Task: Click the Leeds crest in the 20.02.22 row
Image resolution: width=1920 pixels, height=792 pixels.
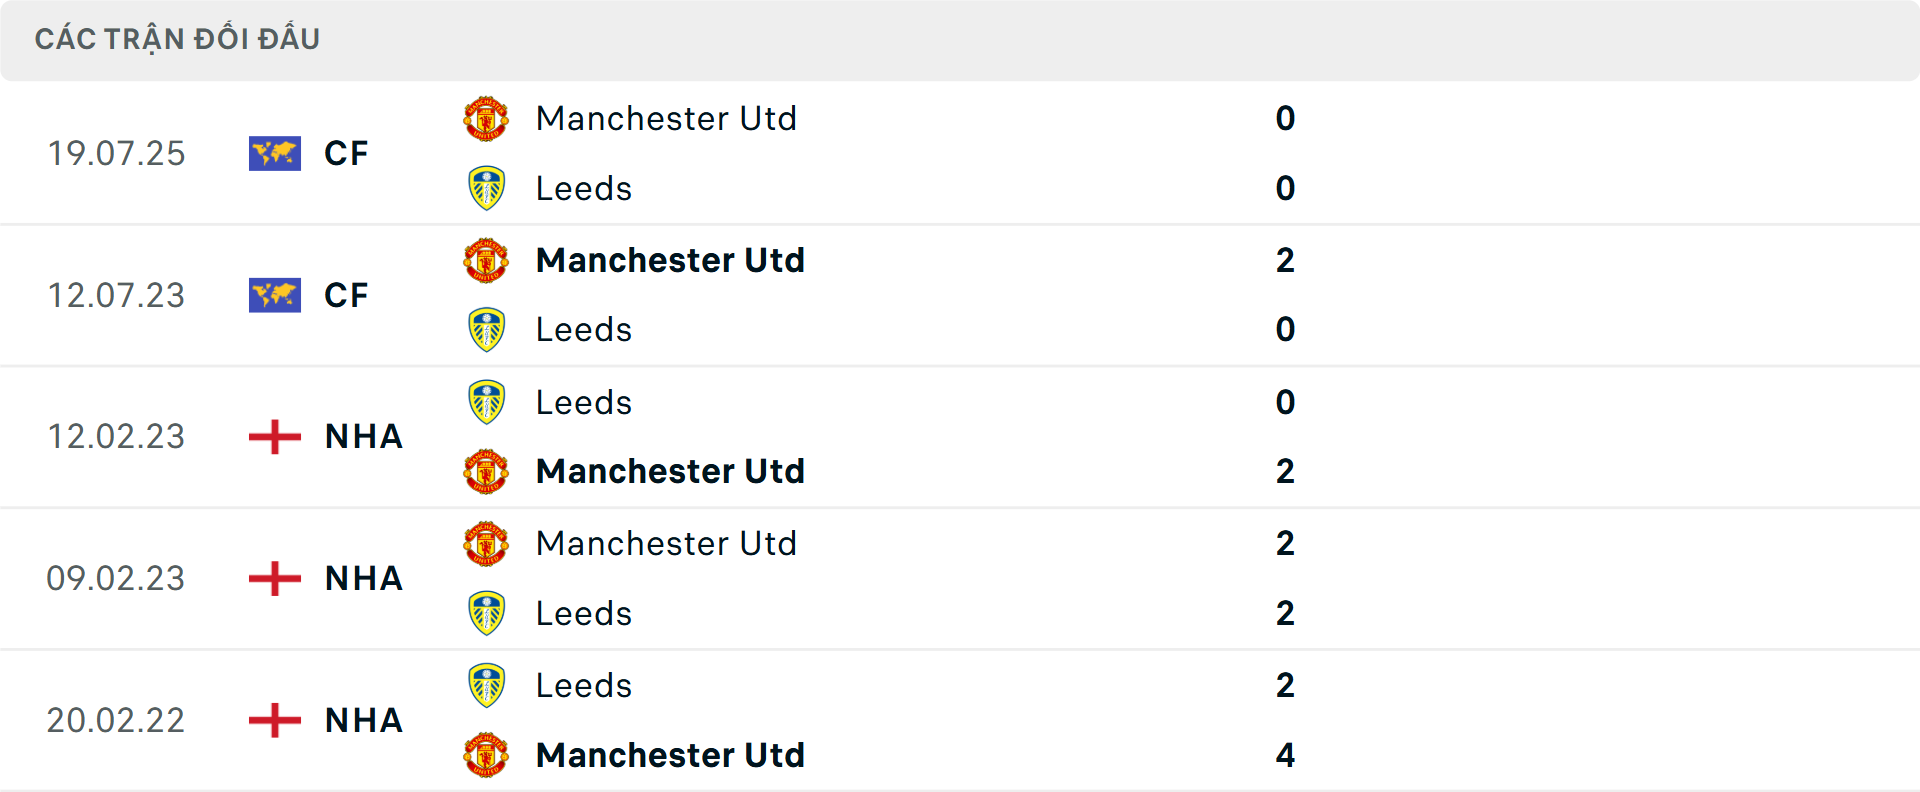Action: click(x=486, y=685)
